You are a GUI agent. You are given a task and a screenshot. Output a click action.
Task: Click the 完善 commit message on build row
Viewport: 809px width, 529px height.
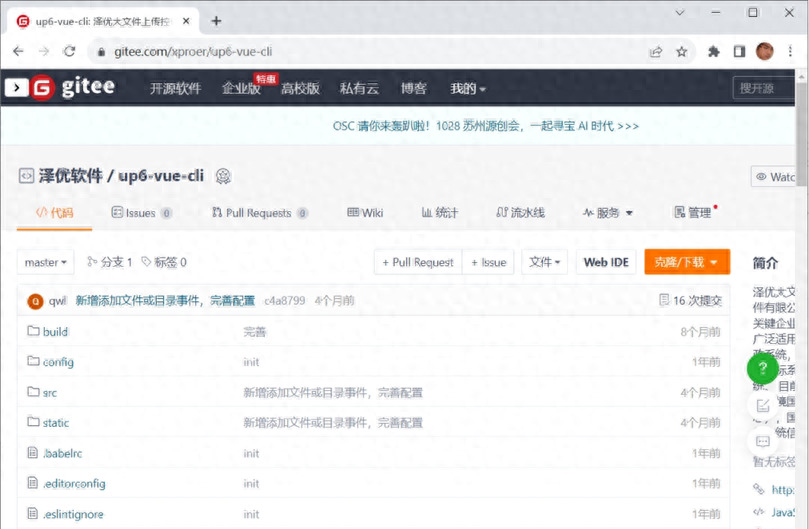coord(255,332)
